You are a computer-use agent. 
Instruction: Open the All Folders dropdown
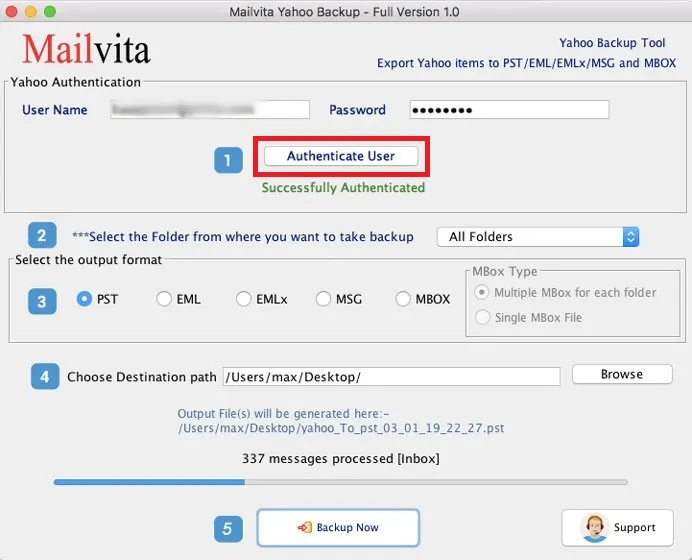tap(537, 237)
